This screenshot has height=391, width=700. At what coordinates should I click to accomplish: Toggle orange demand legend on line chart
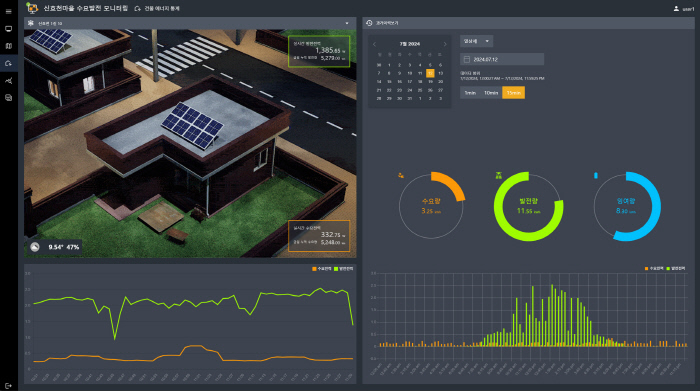(321, 269)
